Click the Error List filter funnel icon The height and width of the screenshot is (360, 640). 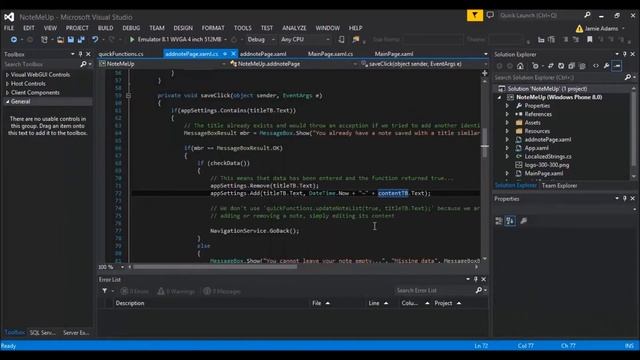[105, 291]
